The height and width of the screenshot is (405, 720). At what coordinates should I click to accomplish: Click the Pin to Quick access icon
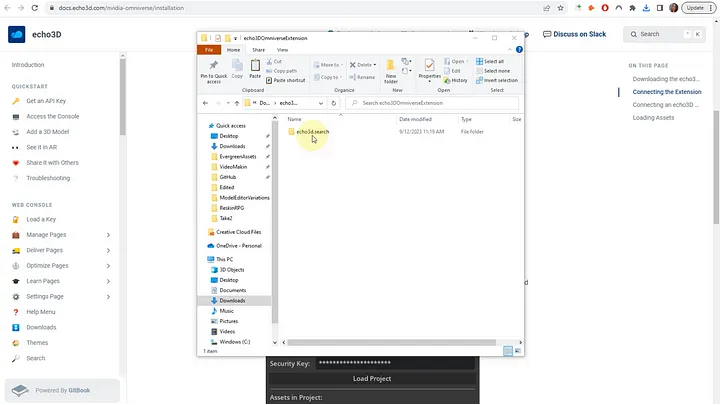pyautogui.click(x=215, y=68)
